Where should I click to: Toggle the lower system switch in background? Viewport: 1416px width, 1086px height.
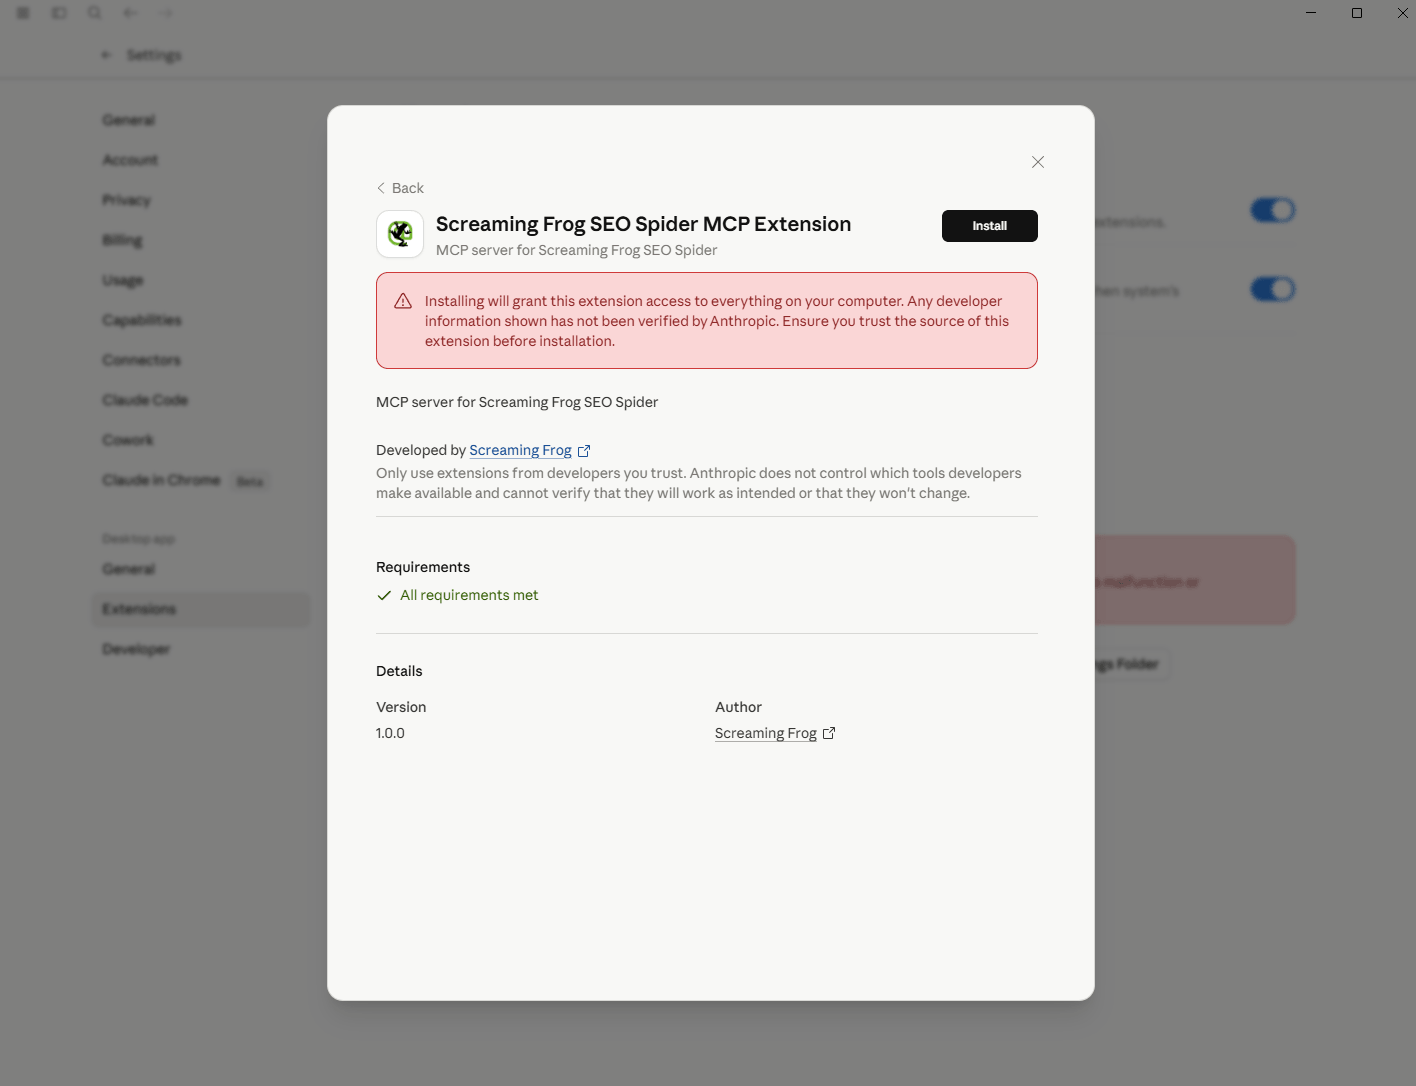[1272, 289]
